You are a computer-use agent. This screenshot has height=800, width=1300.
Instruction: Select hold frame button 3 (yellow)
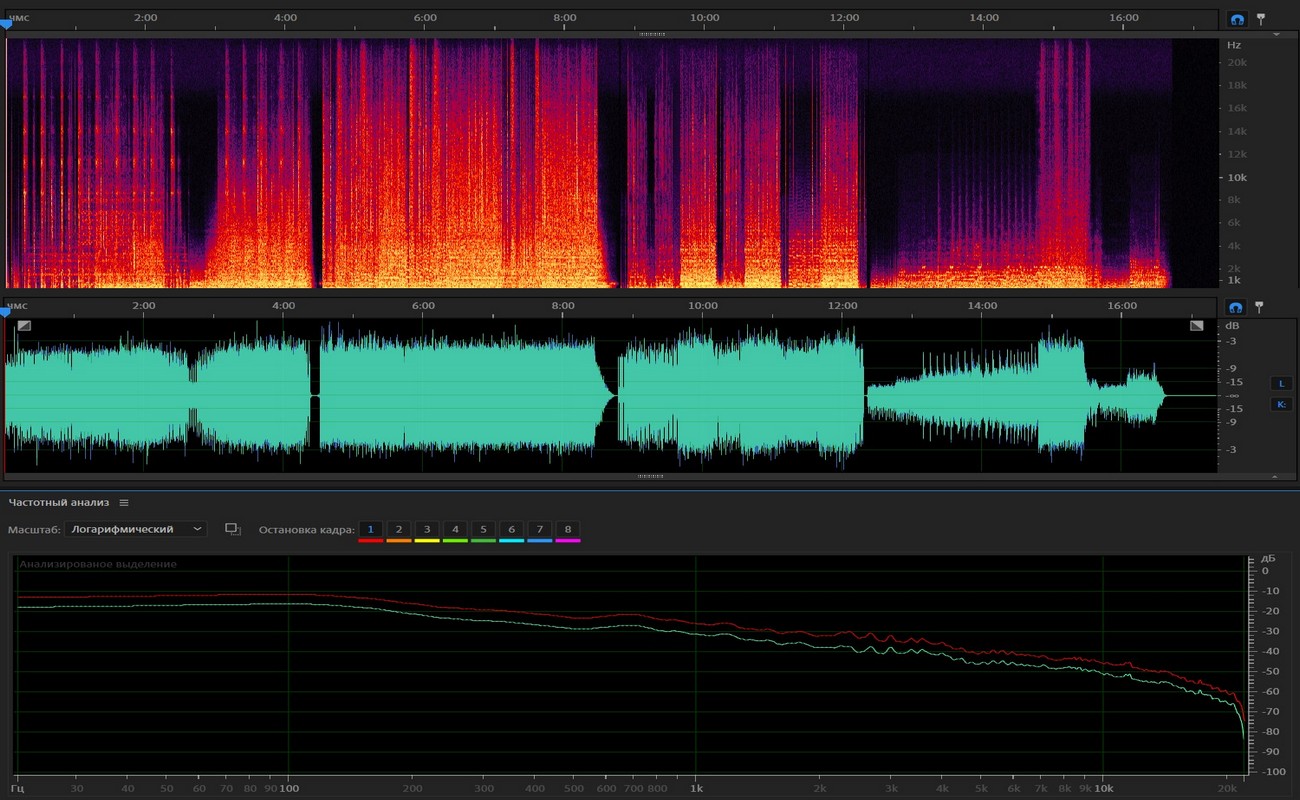tap(427, 529)
